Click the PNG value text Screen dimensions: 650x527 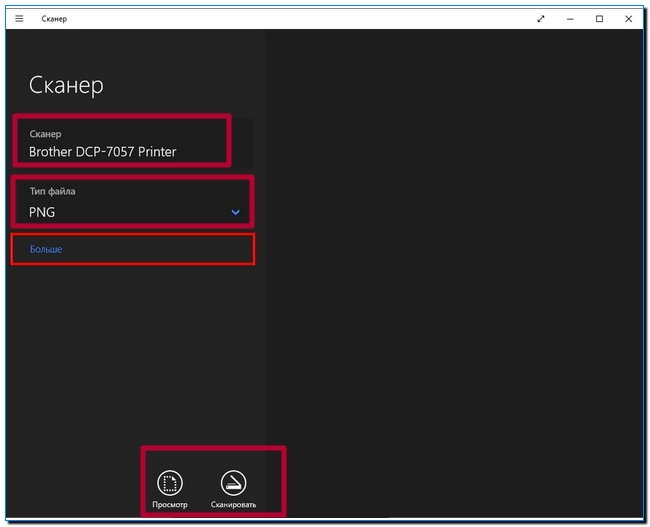41,212
